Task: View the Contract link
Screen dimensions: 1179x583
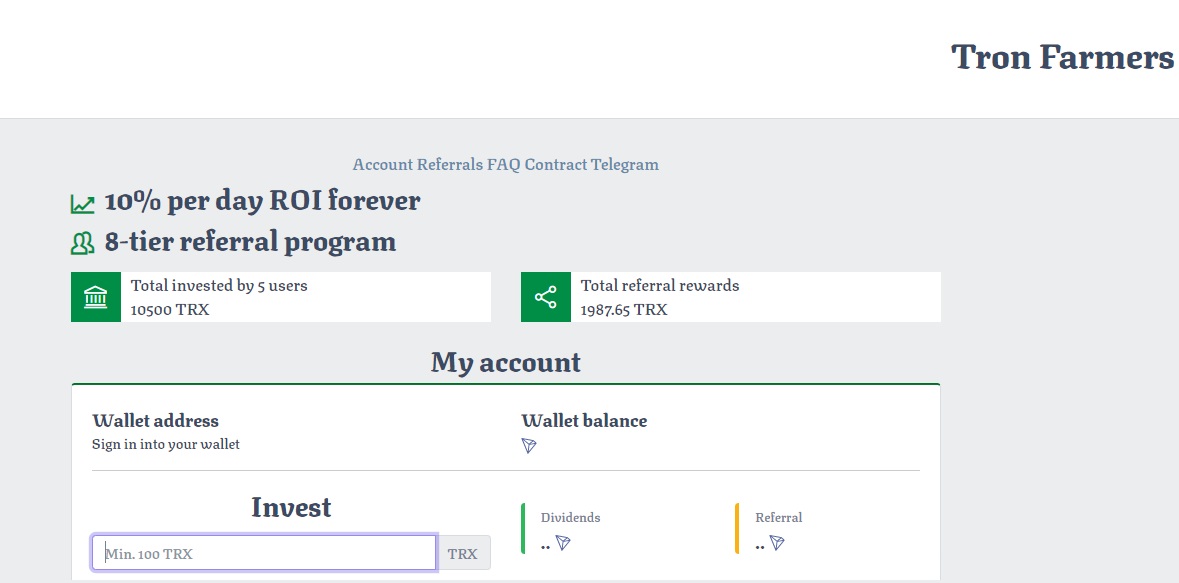Action: click(x=556, y=164)
